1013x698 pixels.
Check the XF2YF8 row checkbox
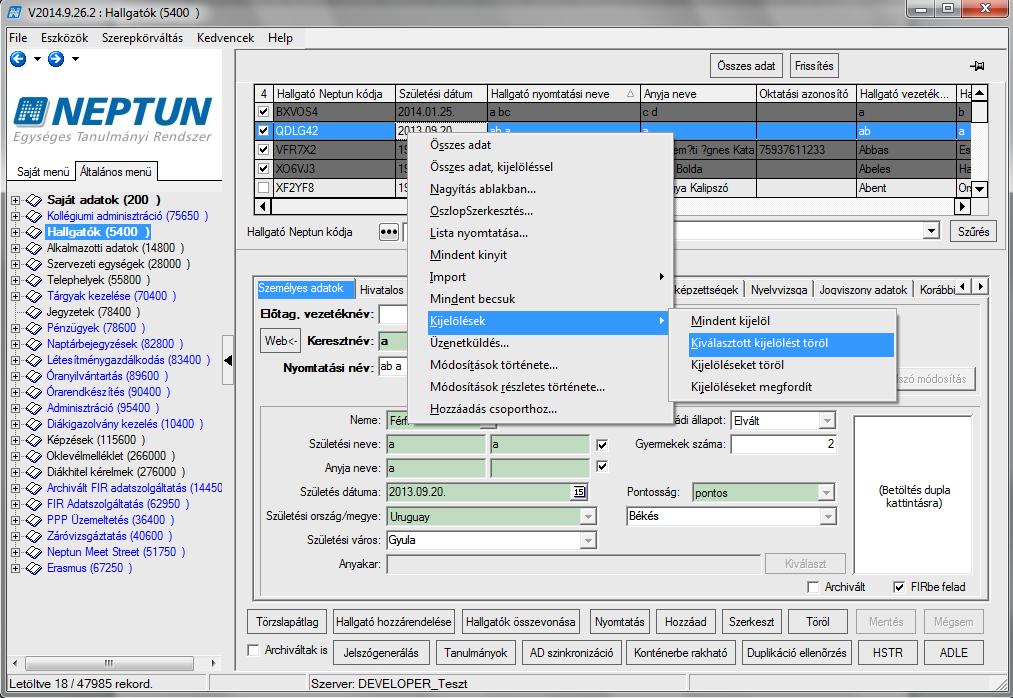(263, 188)
